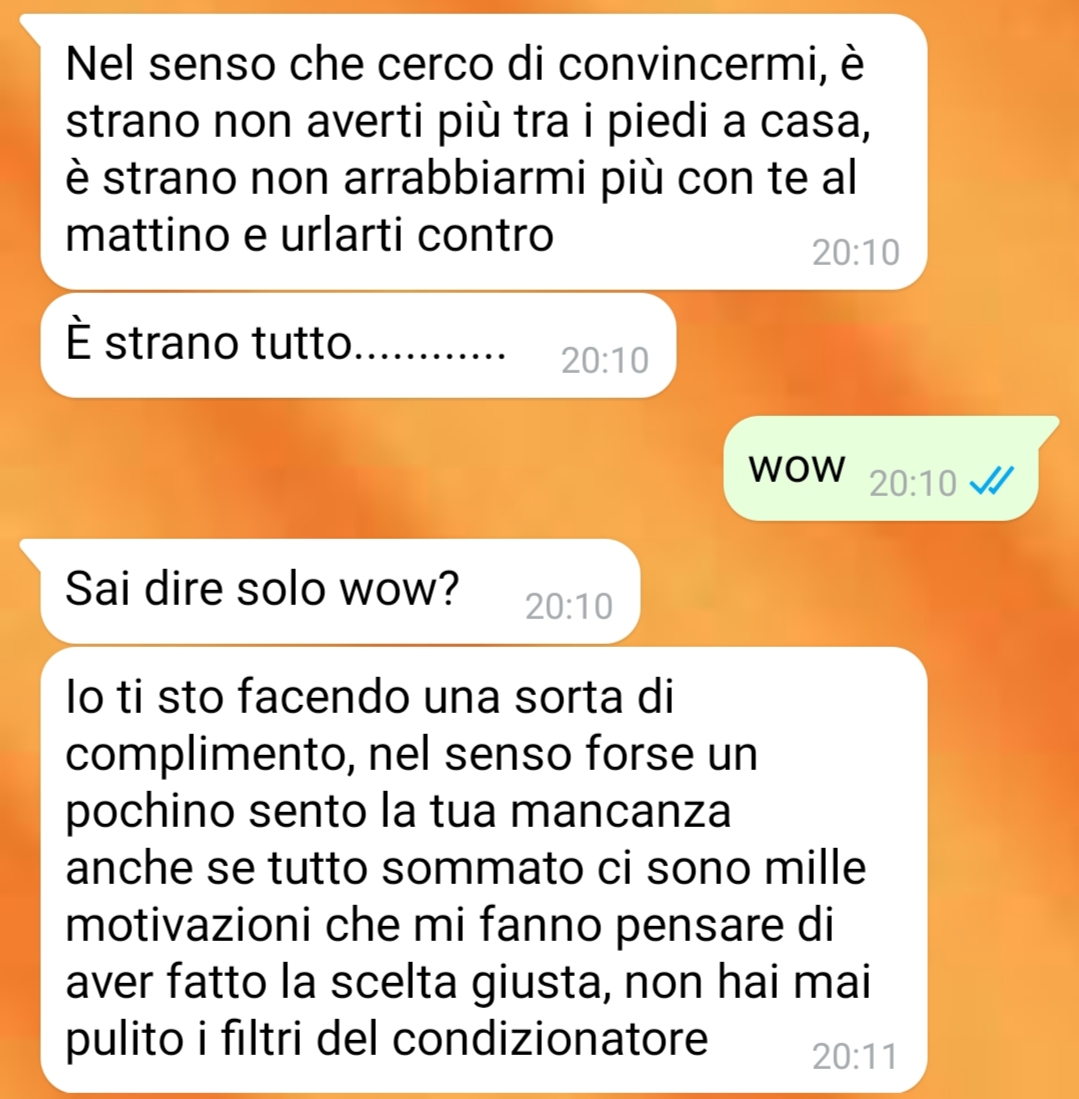1079x1099 pixels.
Task: Select the "È strano tutto" message bubble
Action: pyautogui.click(x=358, y=345)
